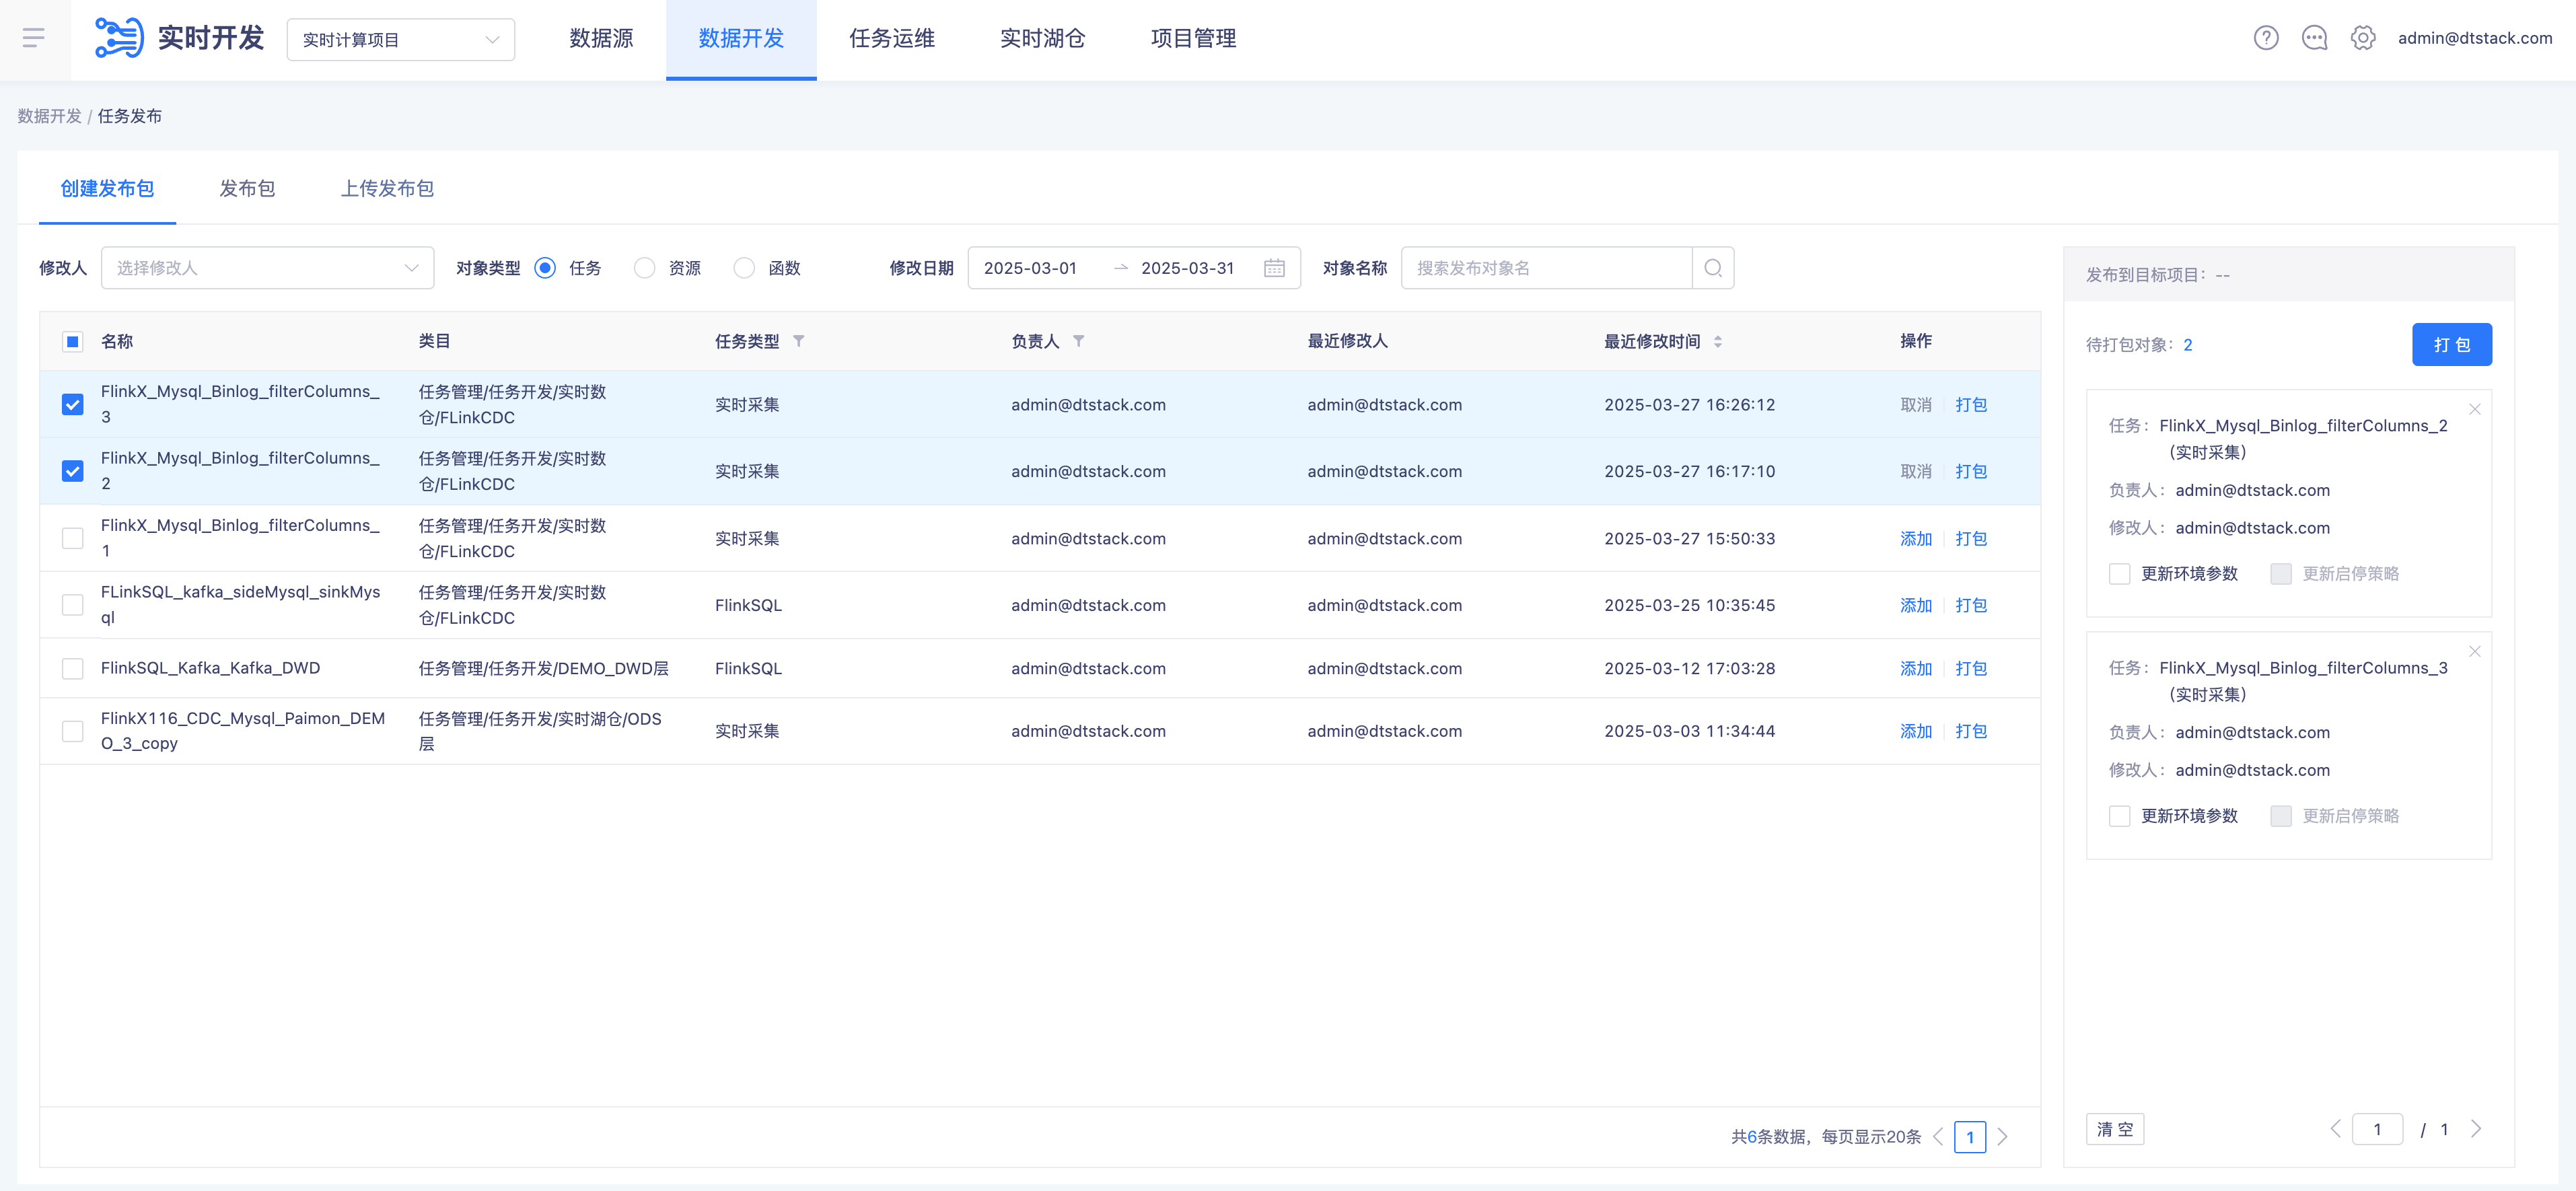Enable 更新环境参数 for filterColumns_2 card
The image size is (2576, 1191).
point(2119,574)
